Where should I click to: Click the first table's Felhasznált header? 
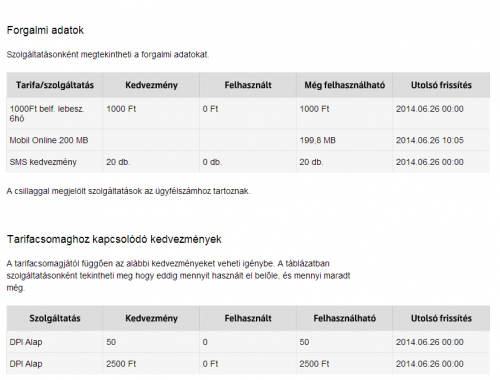pyautogui.click(x=248, y=85)
